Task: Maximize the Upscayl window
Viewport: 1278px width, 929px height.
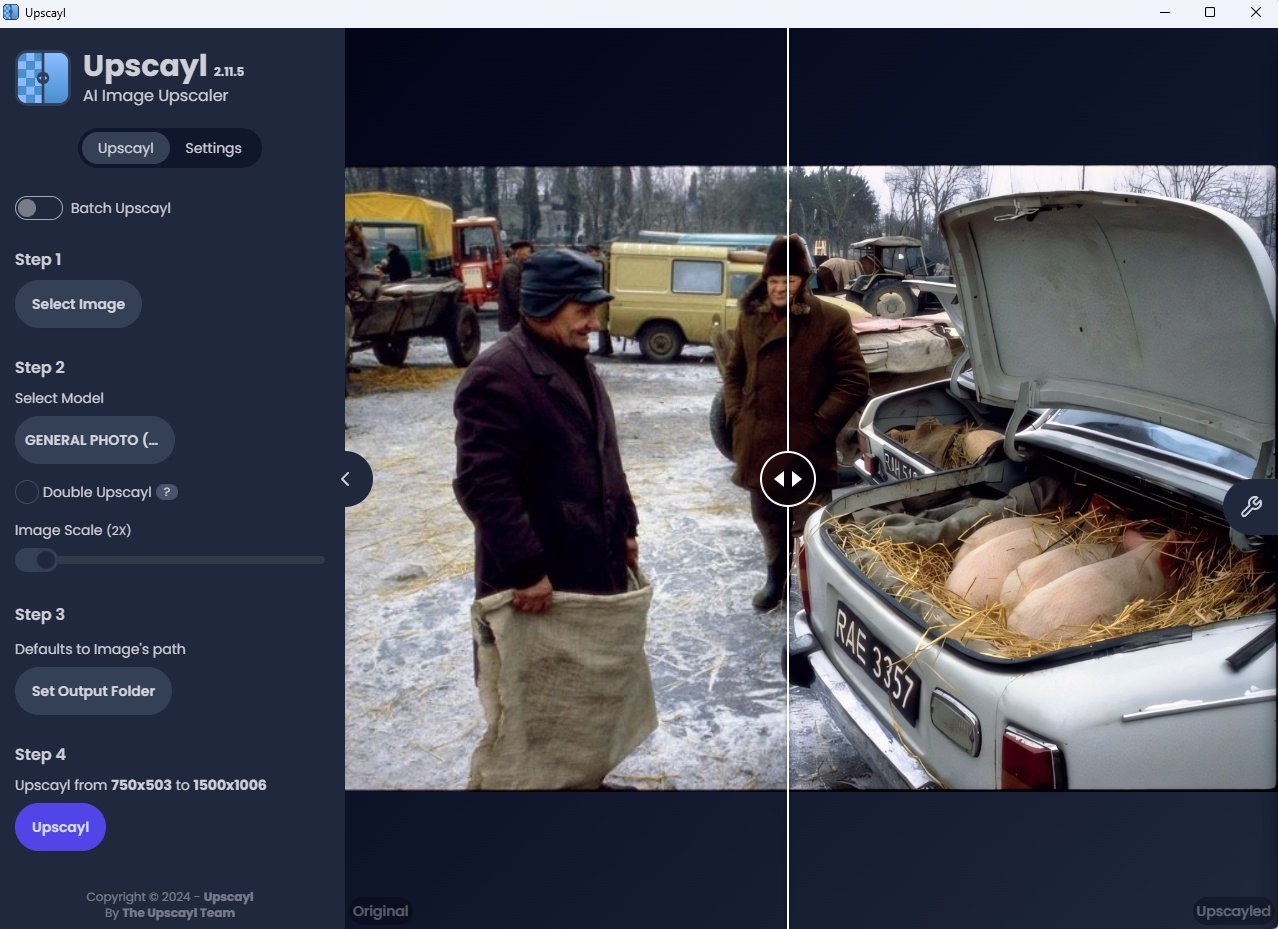Action: pos(1209,12)
